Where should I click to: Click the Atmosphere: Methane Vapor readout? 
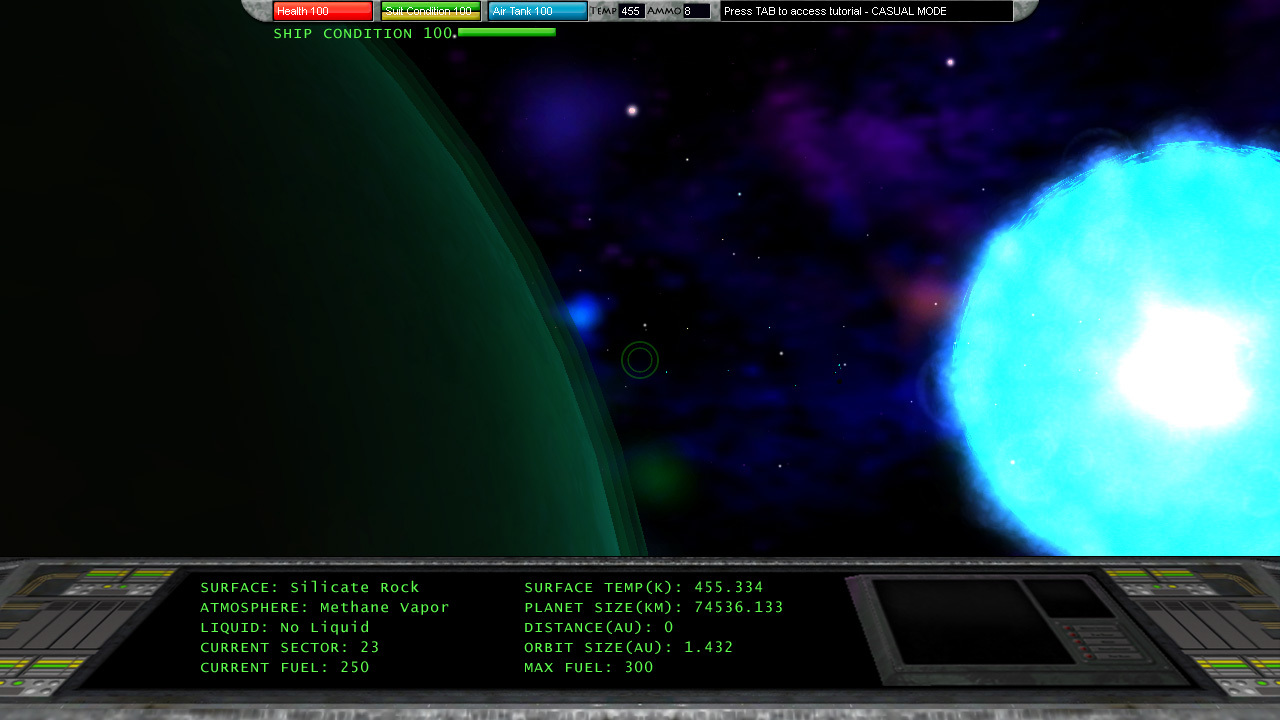pos(325,608)
